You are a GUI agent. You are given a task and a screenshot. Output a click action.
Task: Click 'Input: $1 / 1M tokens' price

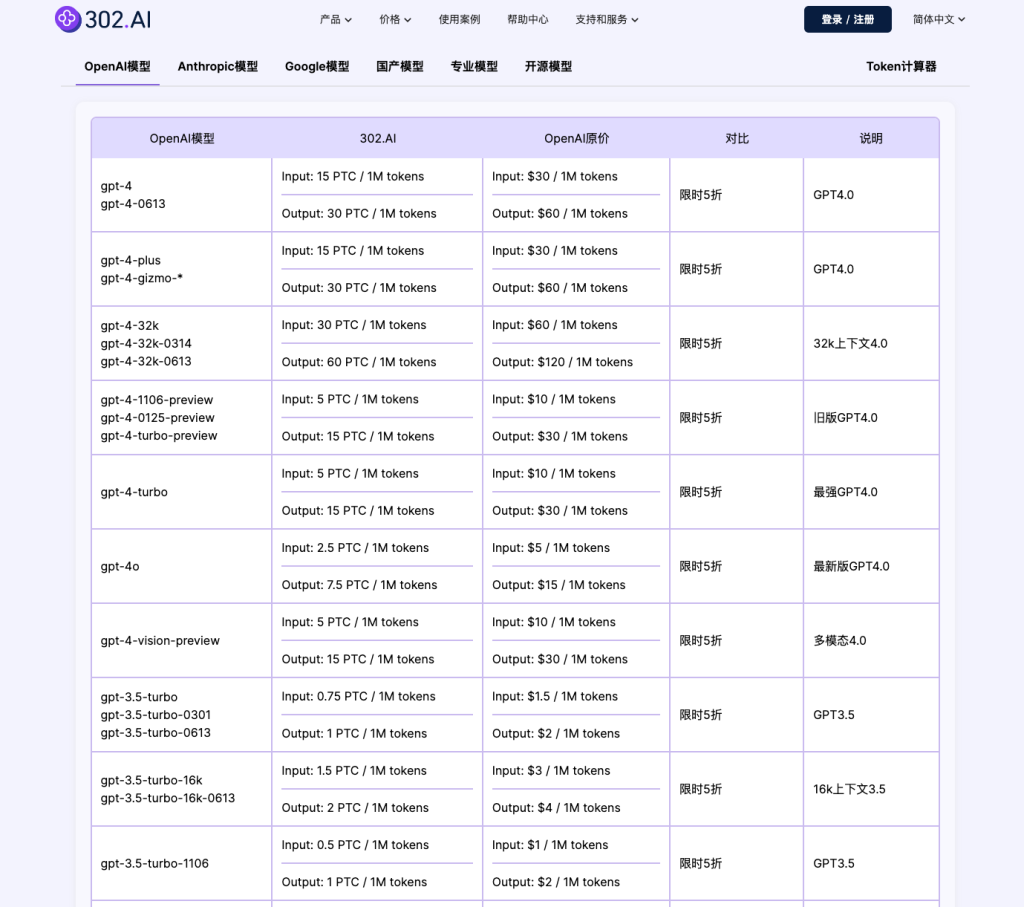coord(550,845)
